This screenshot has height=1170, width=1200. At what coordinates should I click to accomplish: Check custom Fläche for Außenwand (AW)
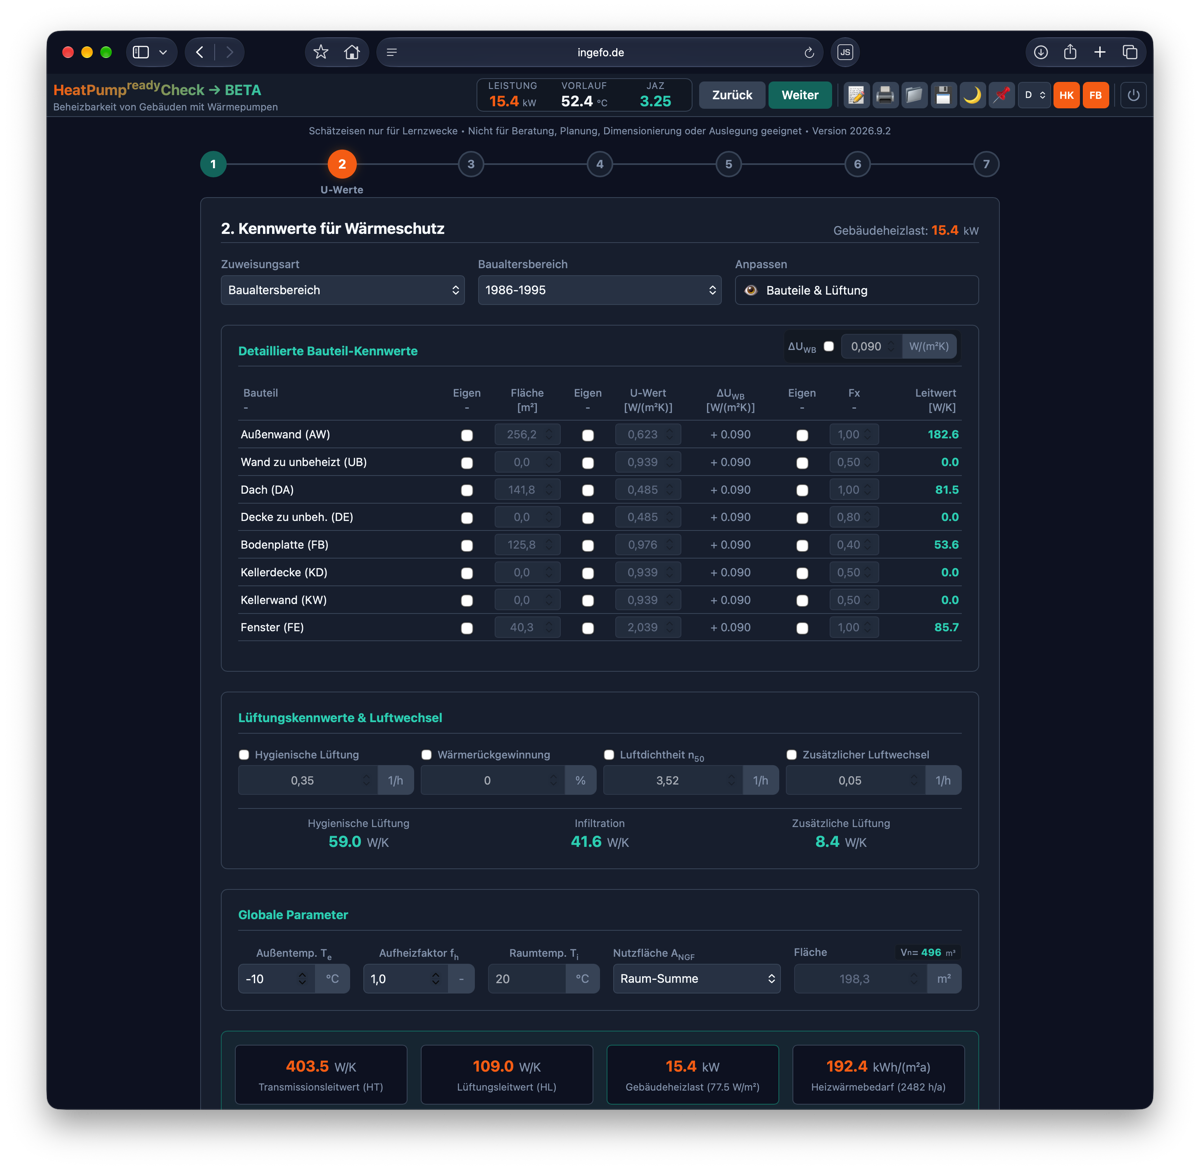pyautogui.click(x=467, y=435)
